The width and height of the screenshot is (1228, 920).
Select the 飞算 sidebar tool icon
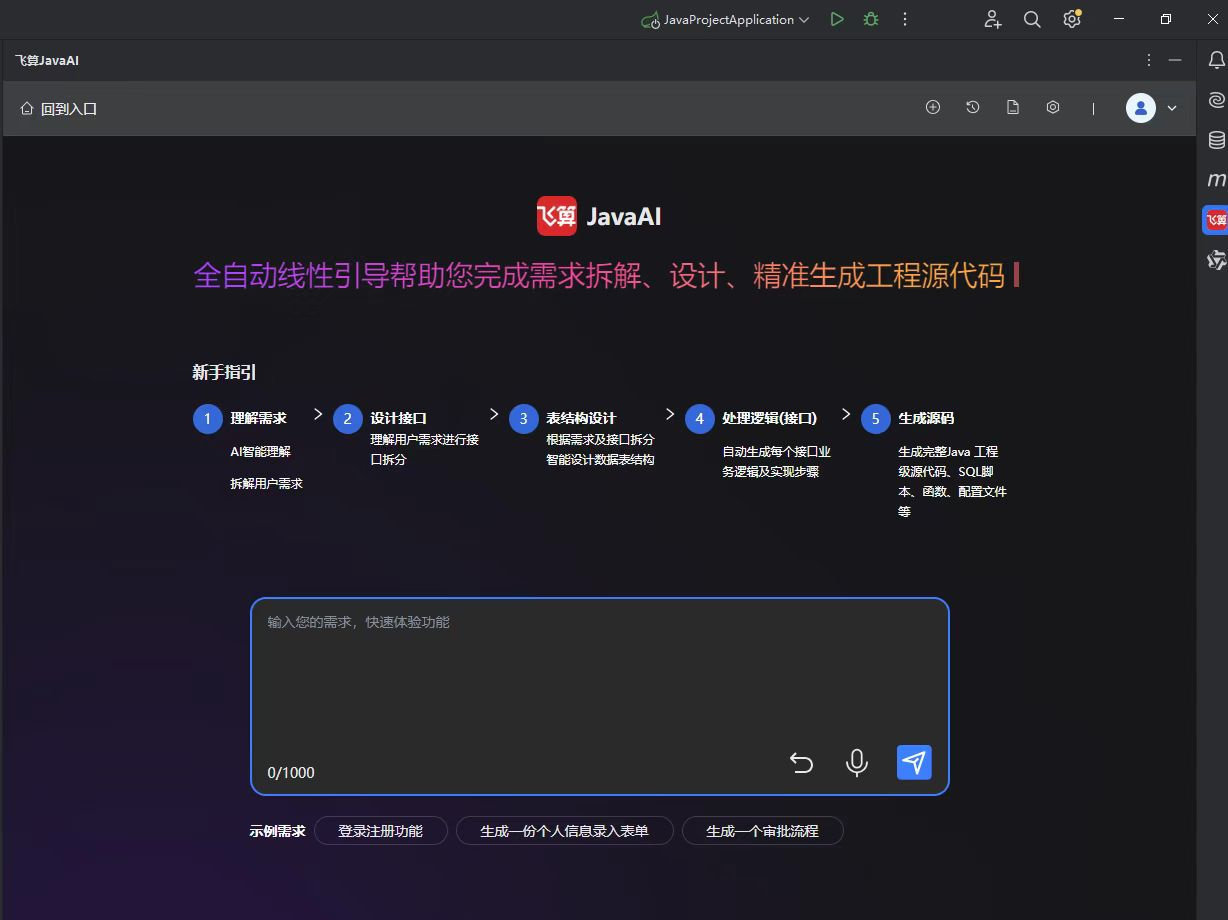(1216, 220)
